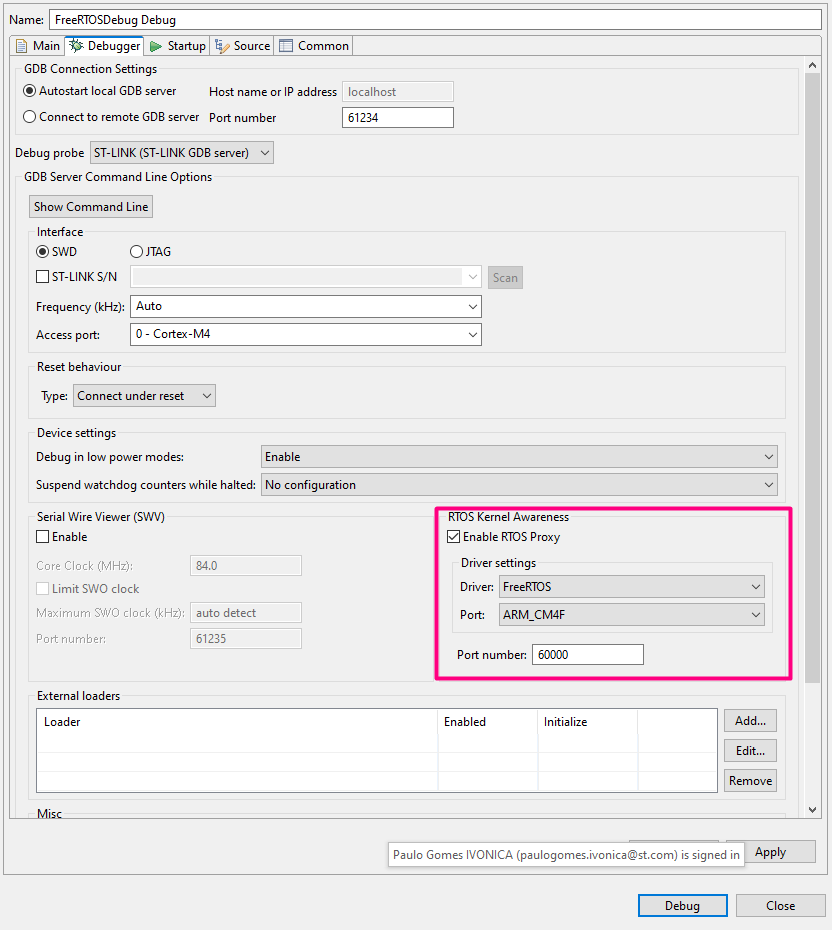This screenshot has height=930, width=832.
Task: Click the scrollbar down arrow
Action: click(812, 810)
